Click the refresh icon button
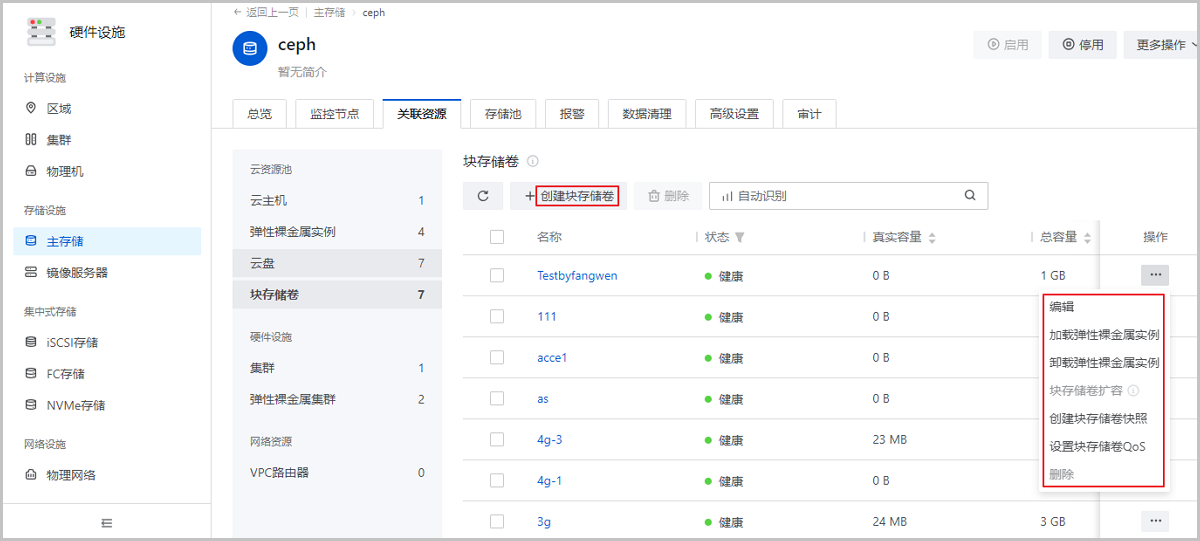 pos(483,196)
